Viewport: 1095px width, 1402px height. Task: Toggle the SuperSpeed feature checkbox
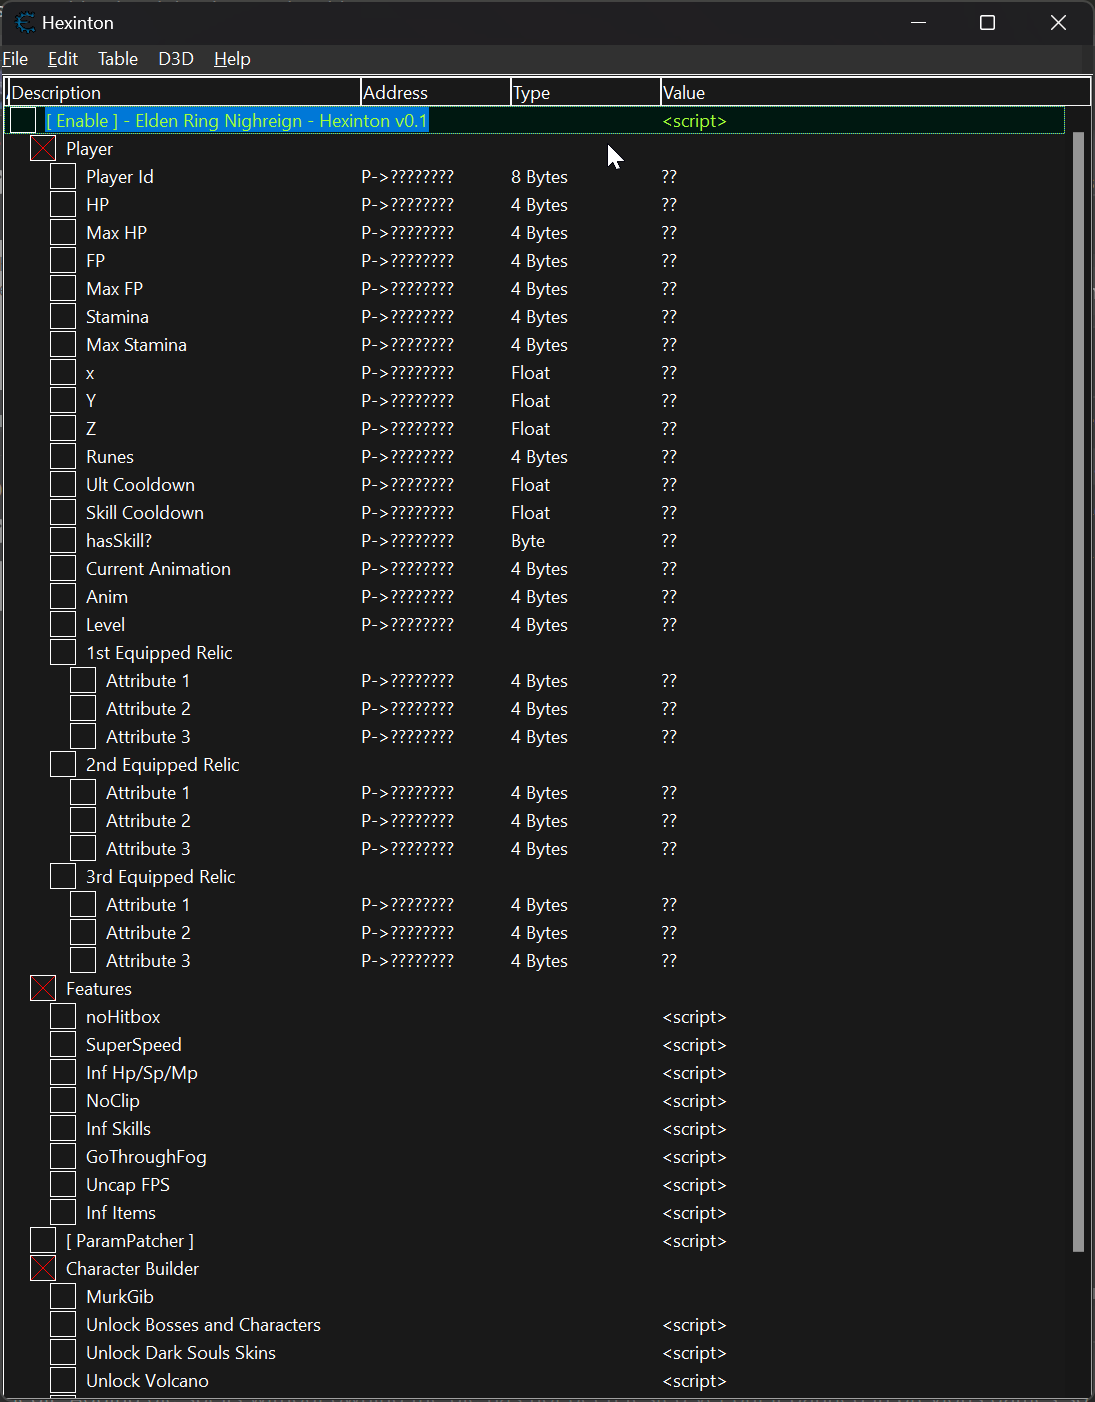[x=63, y=1045]
